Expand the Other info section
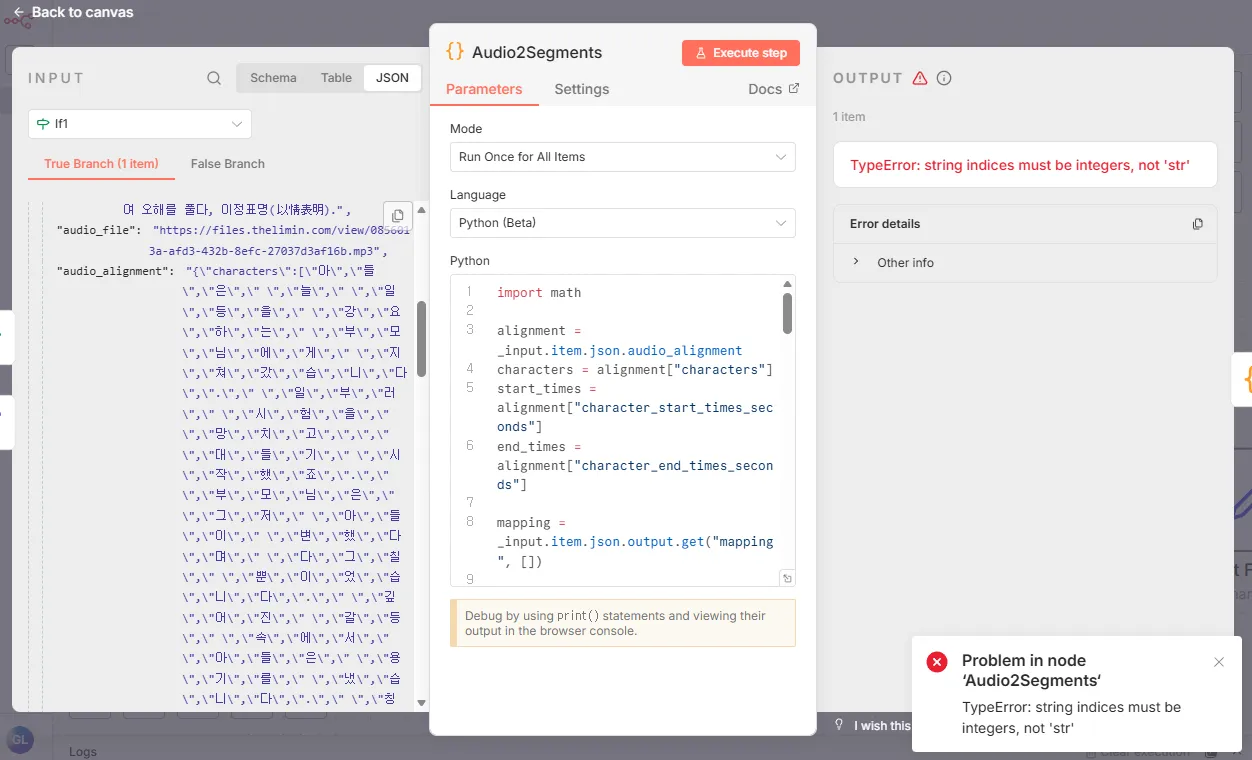Screen dimensions: 1252x760 click(x=1025, y=262)
